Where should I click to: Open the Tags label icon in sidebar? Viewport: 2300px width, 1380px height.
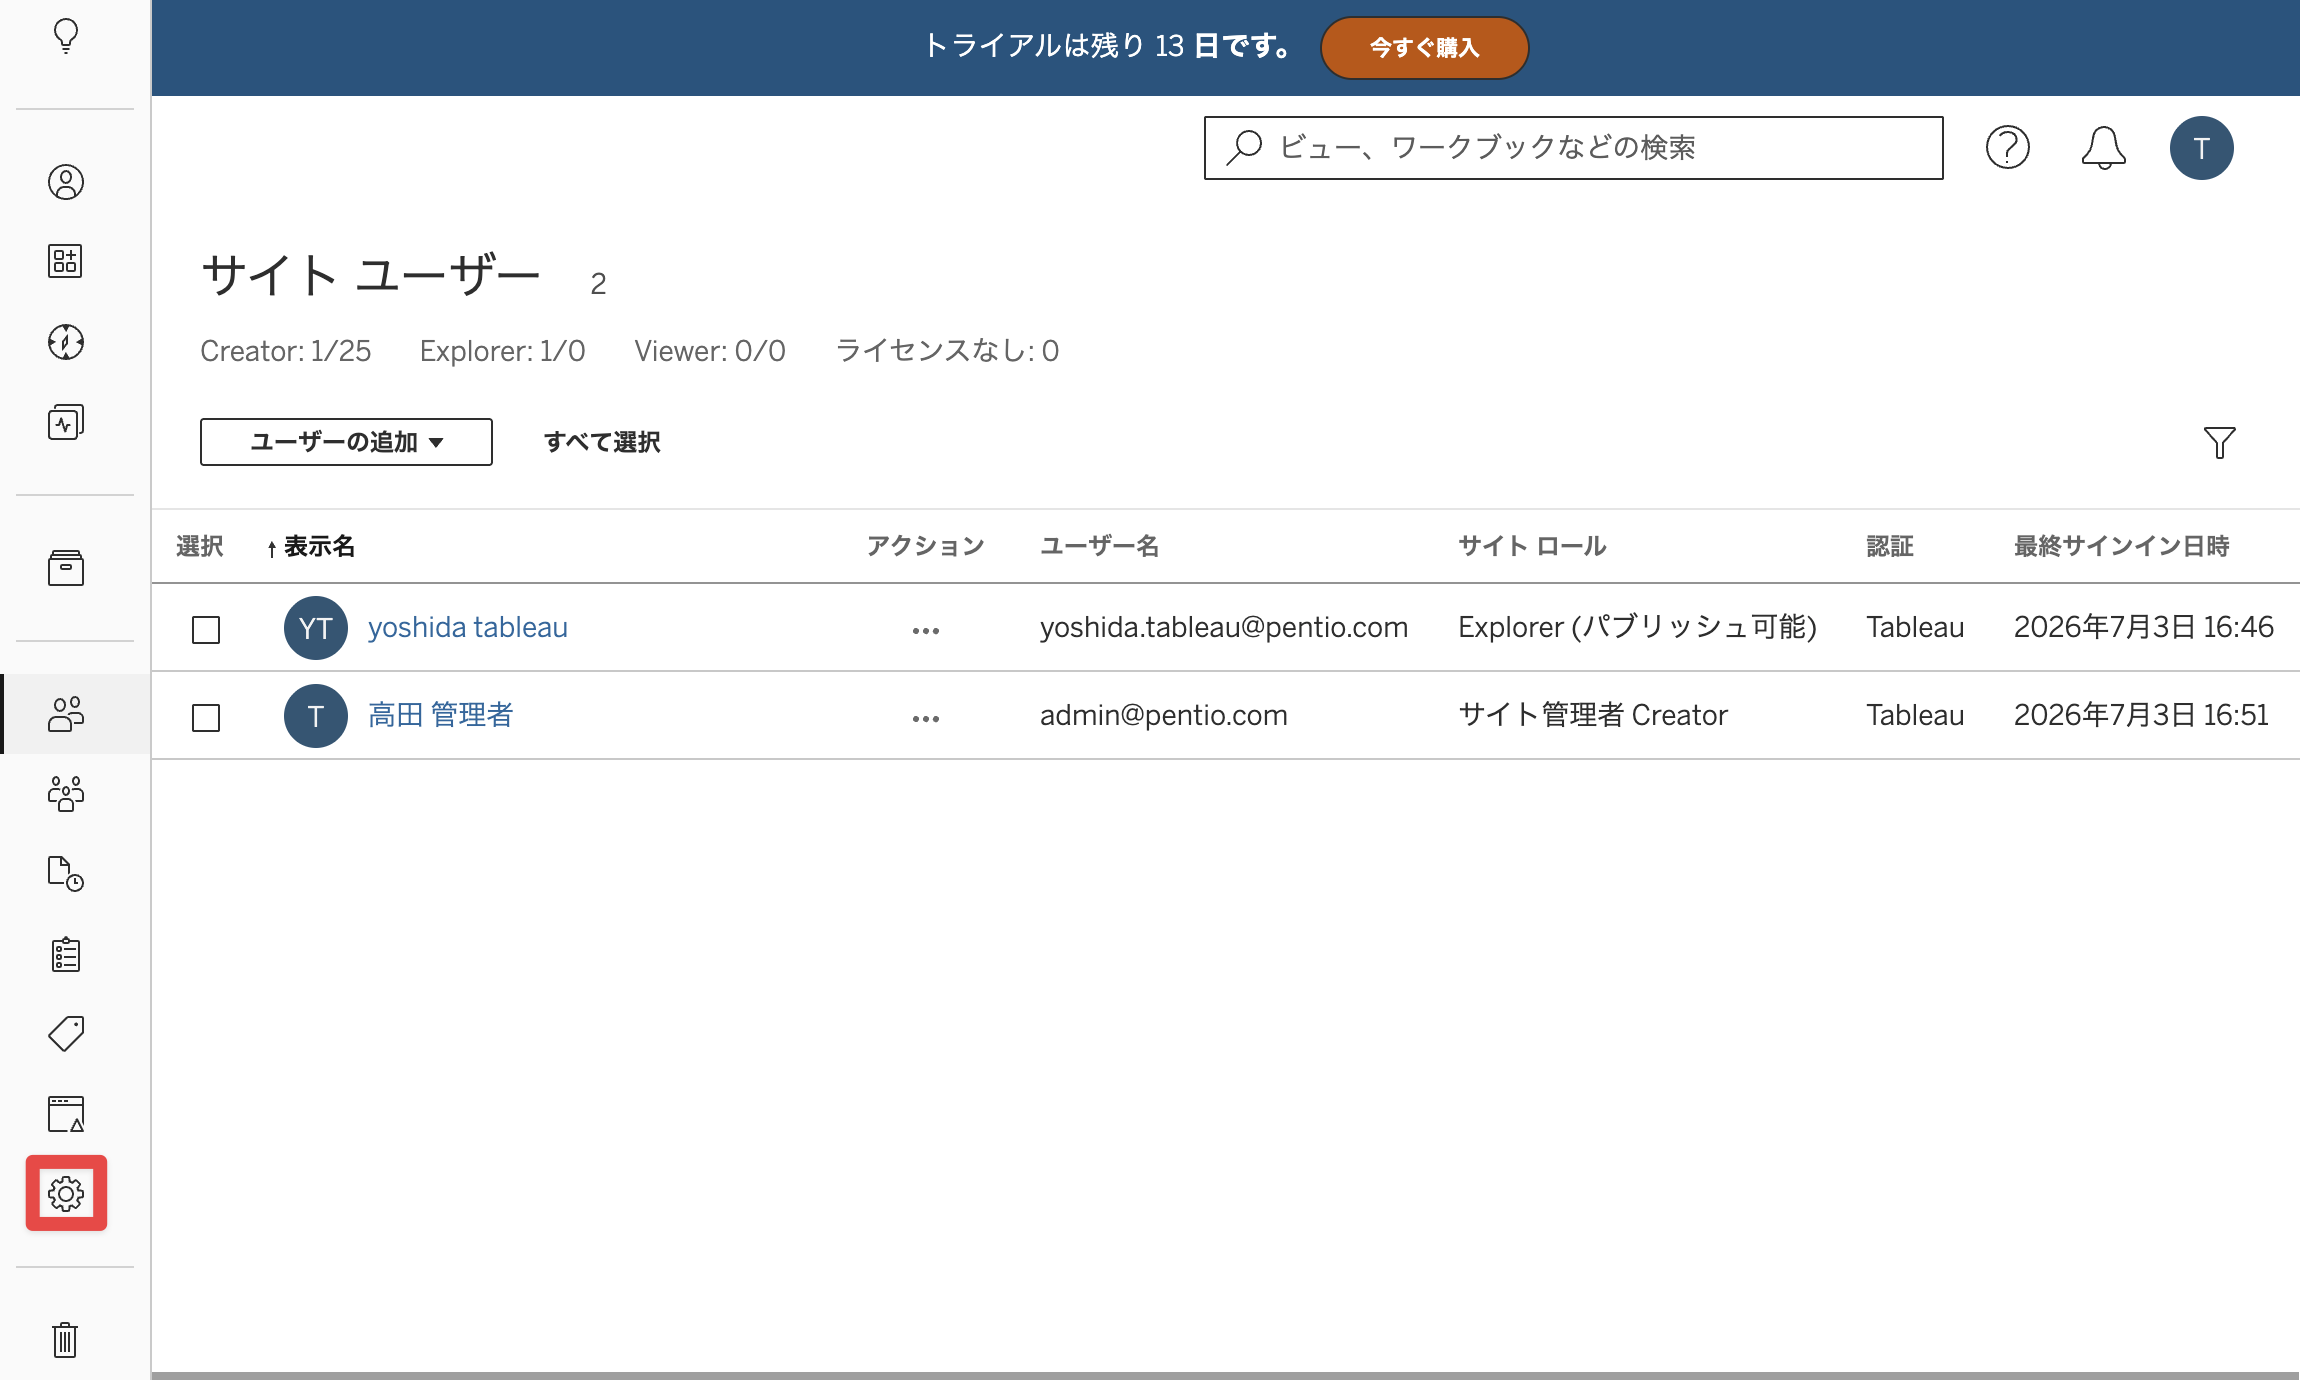coord(66,1034)
